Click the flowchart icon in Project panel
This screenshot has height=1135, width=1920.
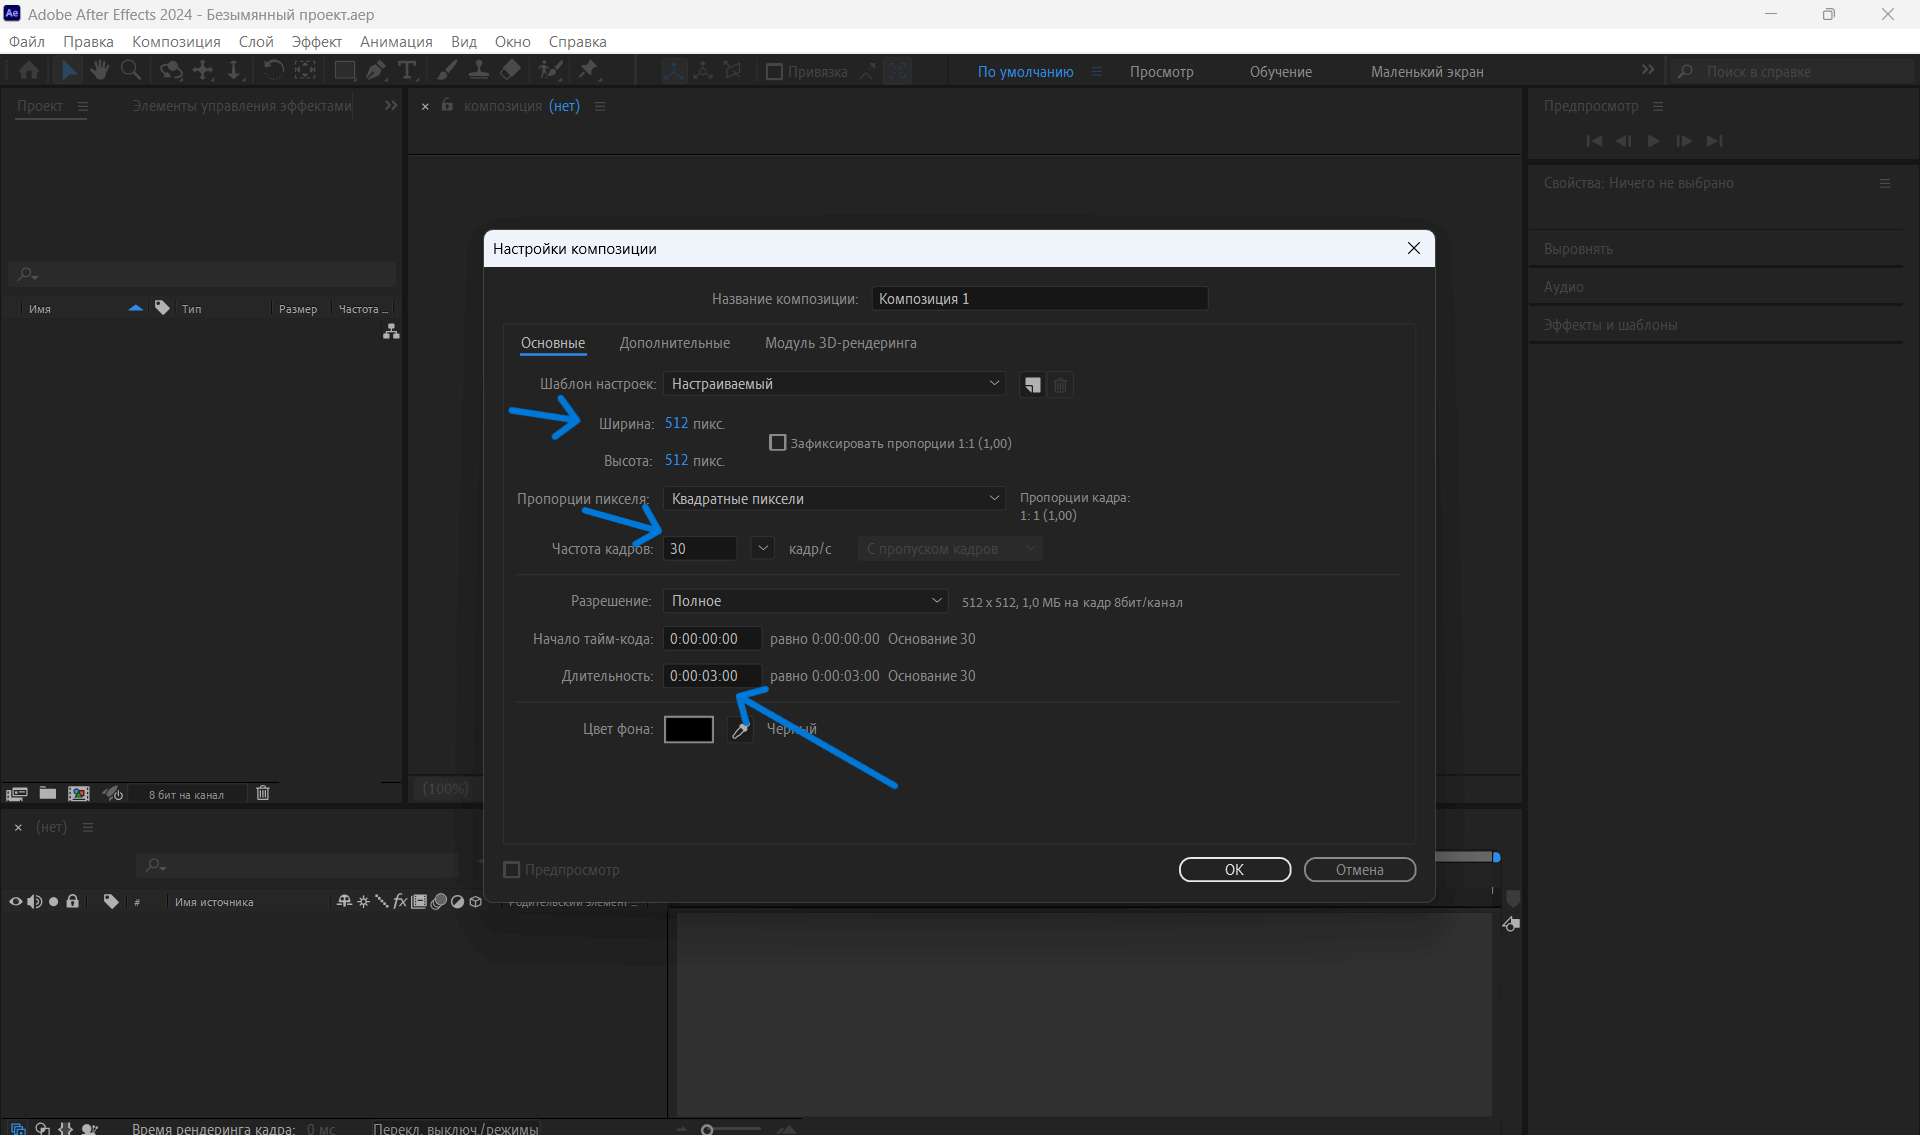391,331
